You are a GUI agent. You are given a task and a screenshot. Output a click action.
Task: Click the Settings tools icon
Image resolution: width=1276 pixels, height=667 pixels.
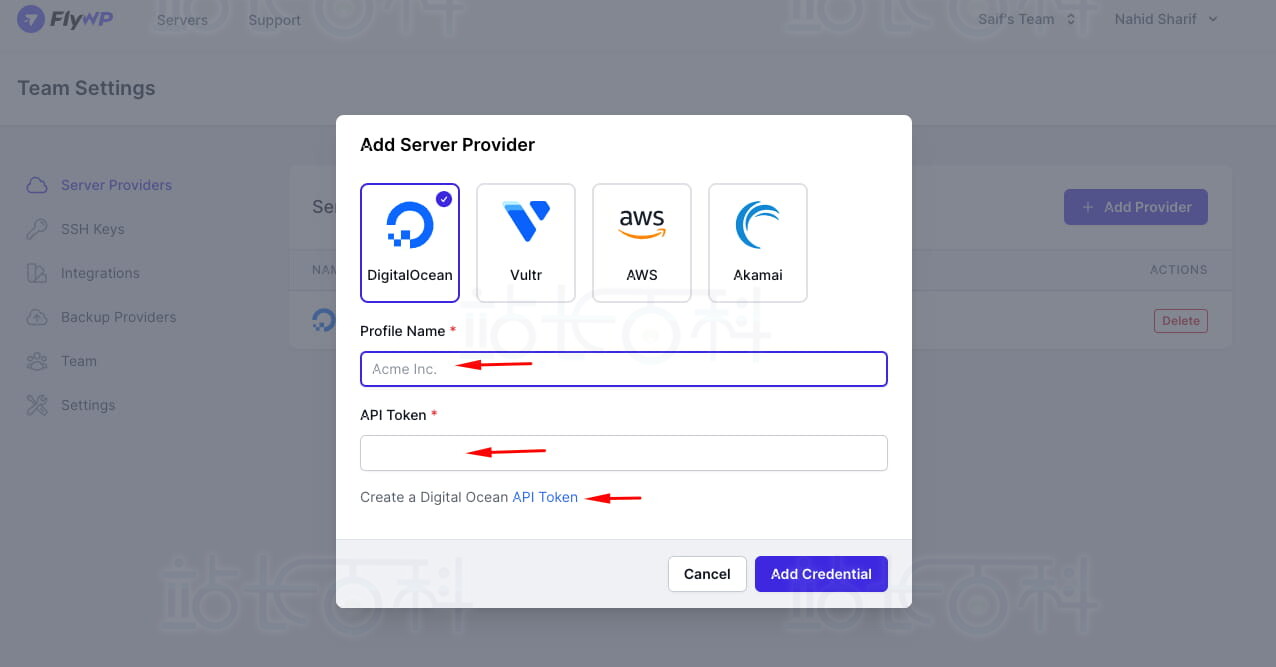click(x=37, y=405)
